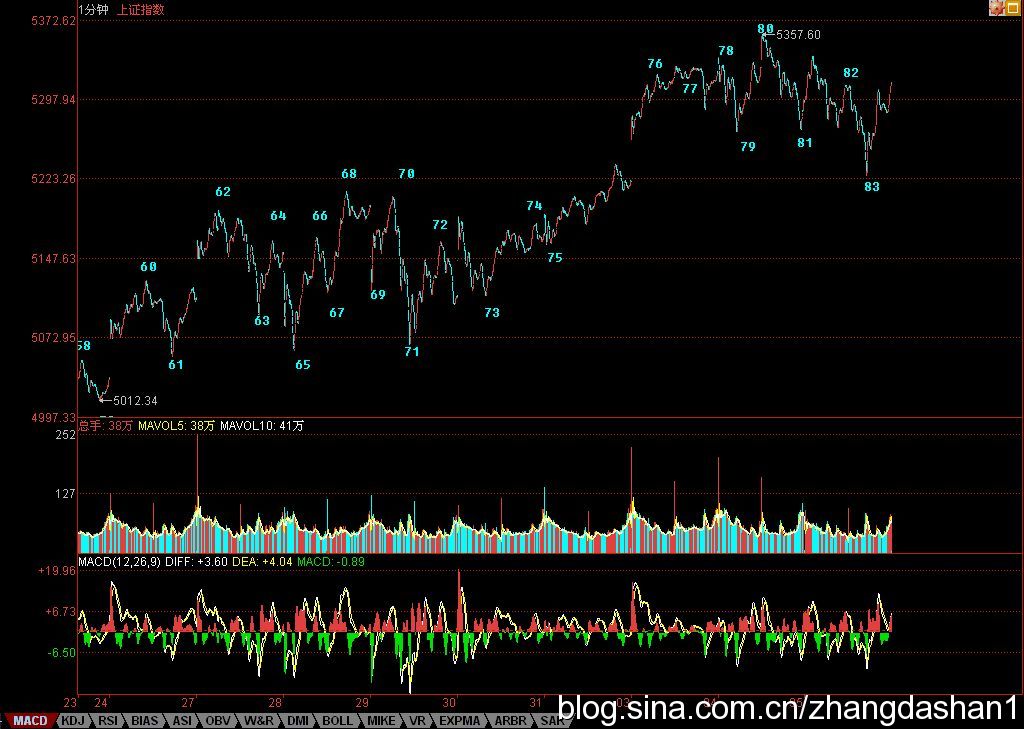
Task: Select the ARBR indicator tab
Action: point(509,720)
